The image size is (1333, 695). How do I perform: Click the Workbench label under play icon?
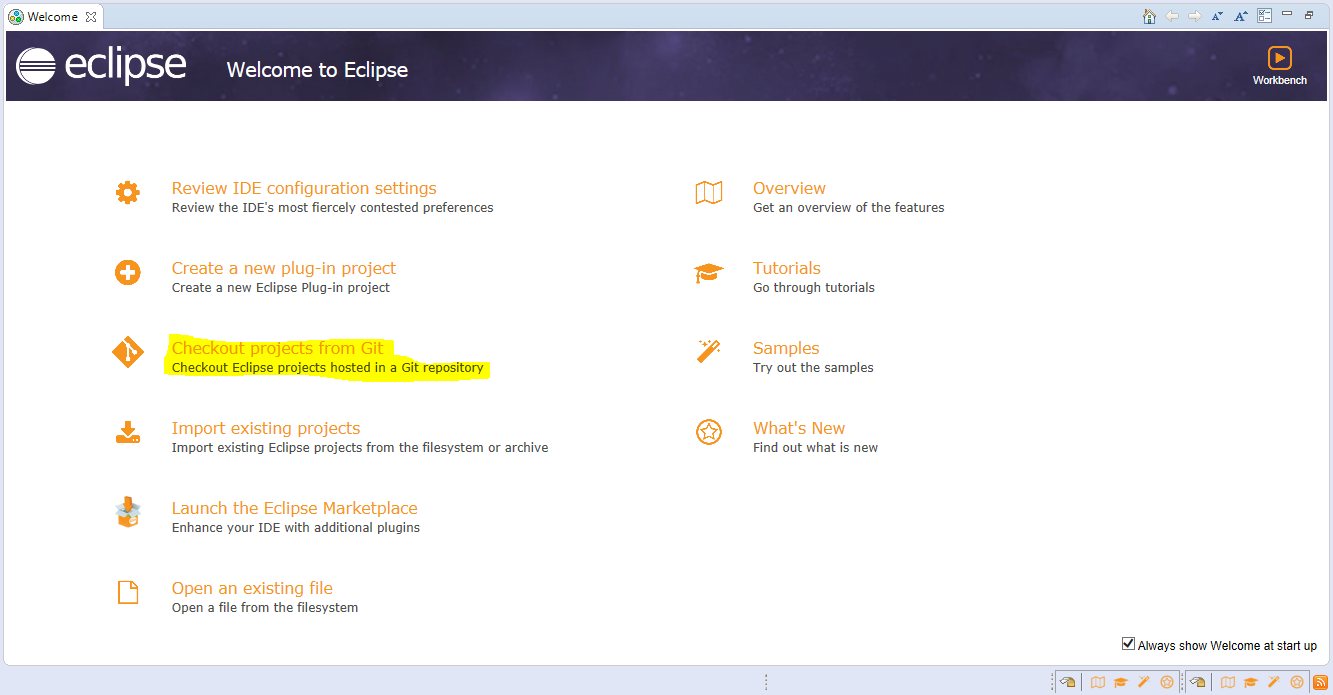tap(1279, 80)
